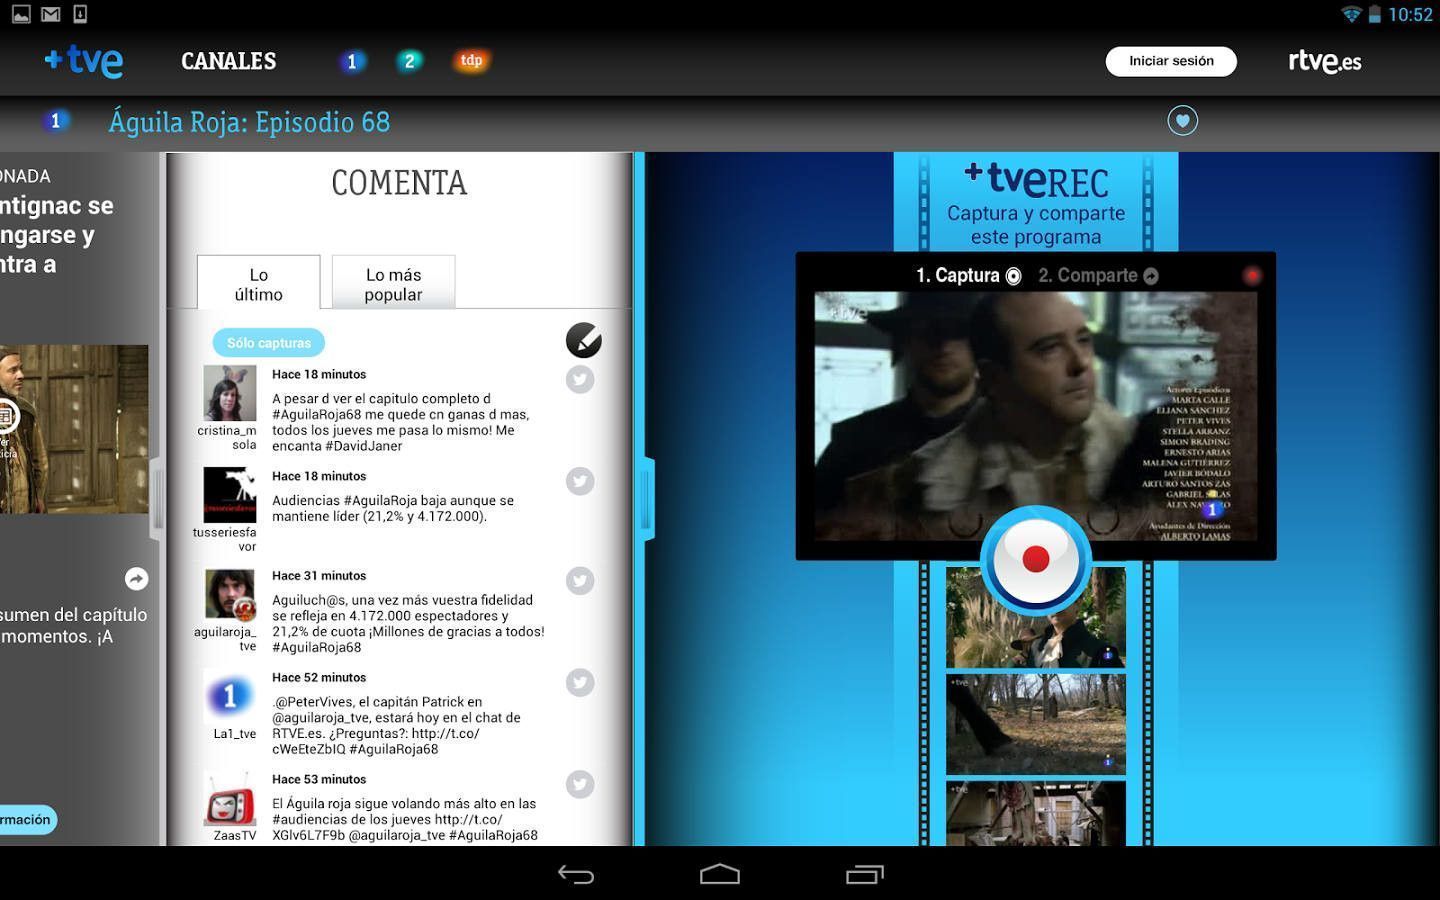Tap the Android home button
1440x900 pixels.
(720, 874)
